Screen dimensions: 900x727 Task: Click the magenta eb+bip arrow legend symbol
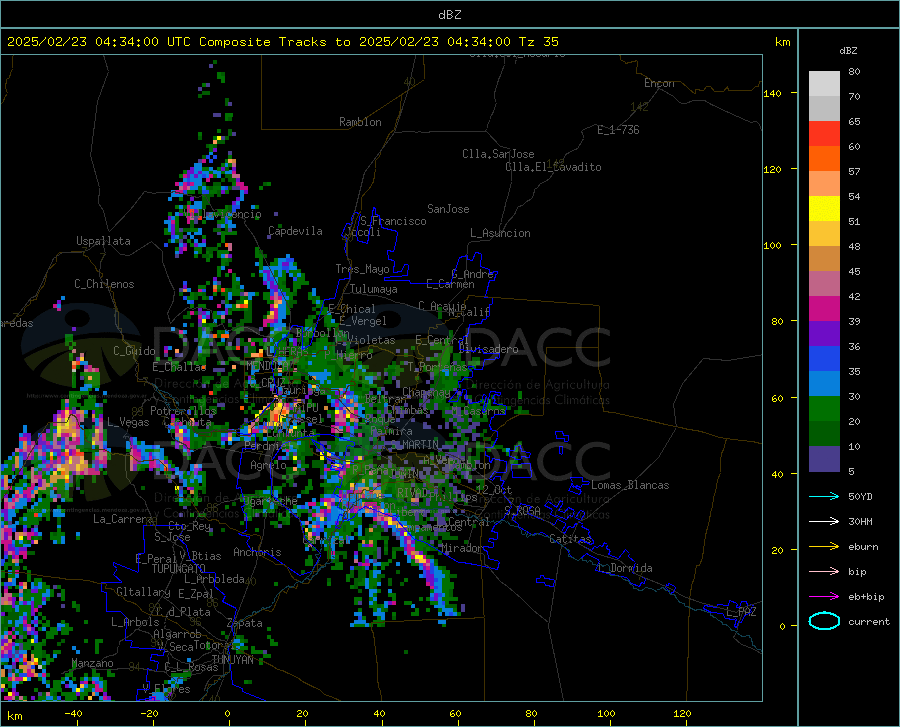[x=824, y=597]
